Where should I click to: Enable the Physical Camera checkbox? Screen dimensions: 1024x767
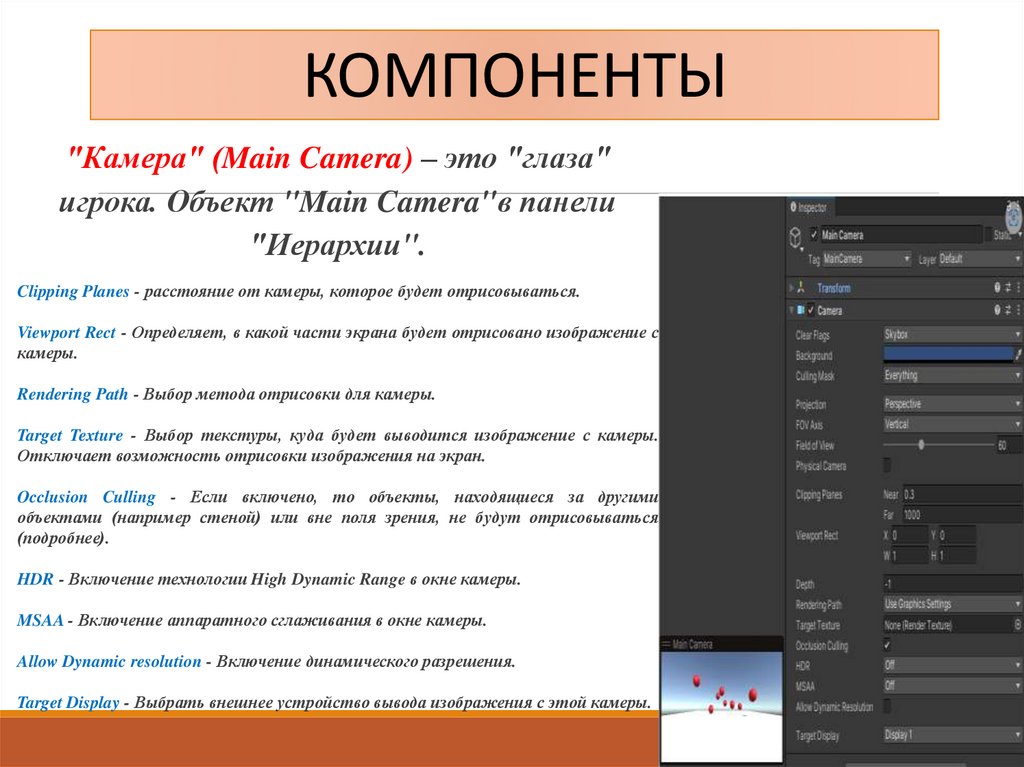coord(887,465)
